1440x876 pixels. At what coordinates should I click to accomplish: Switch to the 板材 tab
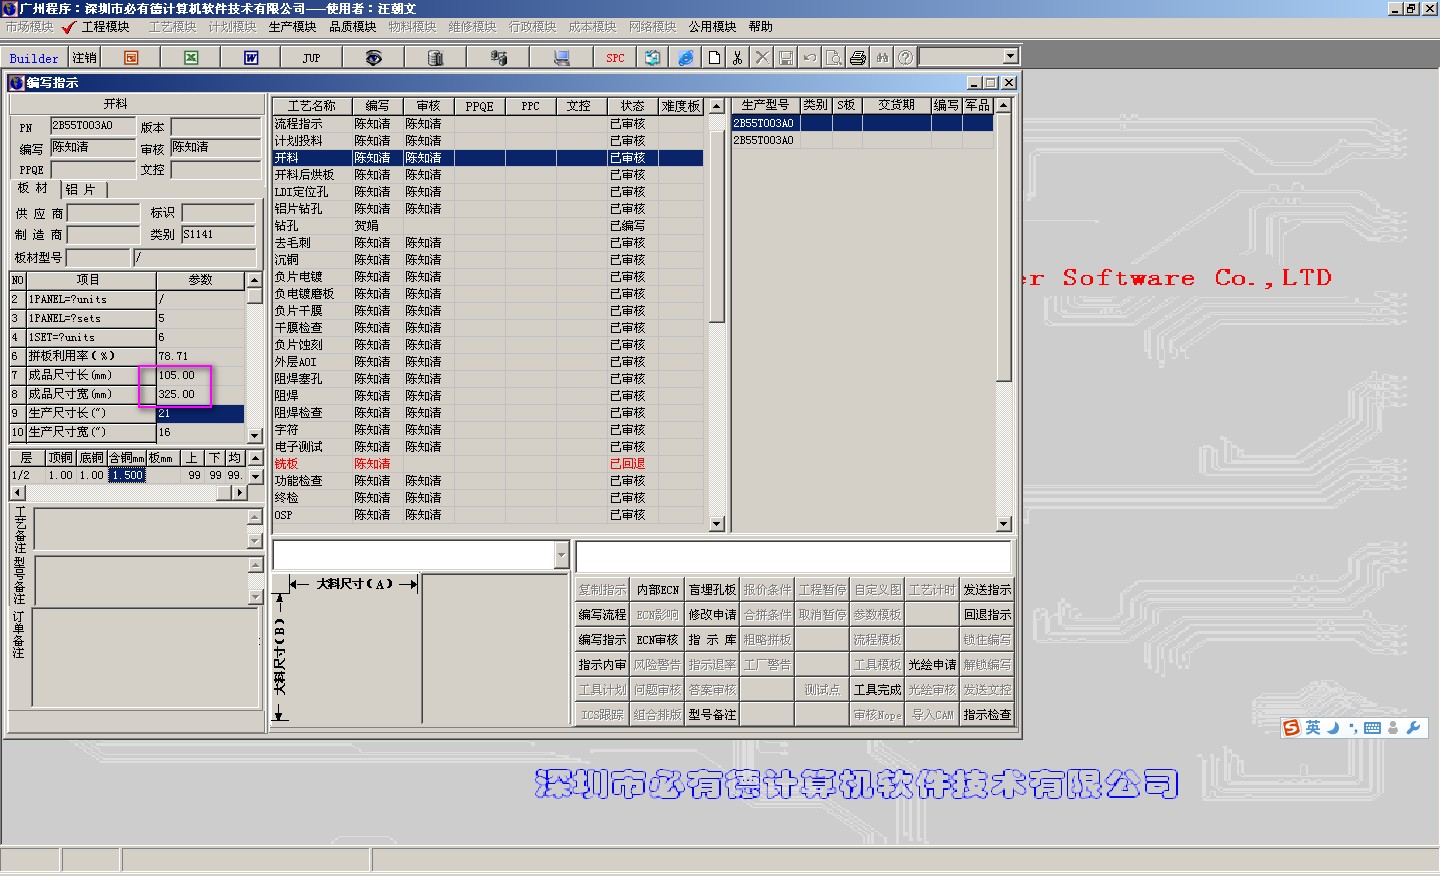pyautogui.click(x=33, y=188)
